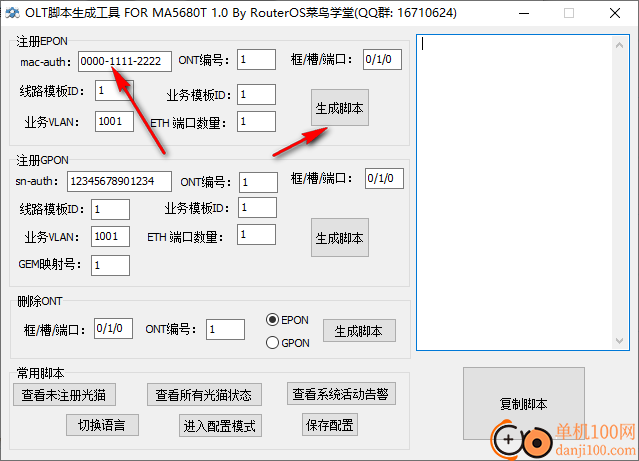Click EPON 框/槽/端口 input field
Viewport: 639px width, 461px height.
point(382,60)
